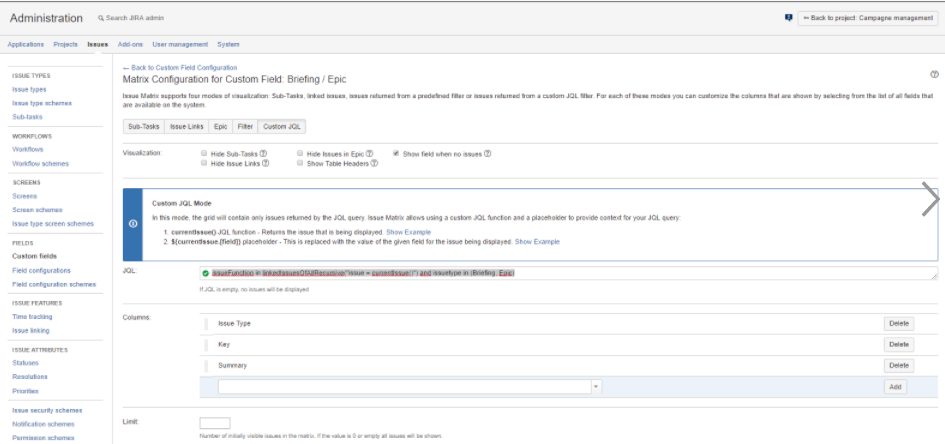Grab drag handle of Issue Type column
945x444 pixels.
pos(205,324)
